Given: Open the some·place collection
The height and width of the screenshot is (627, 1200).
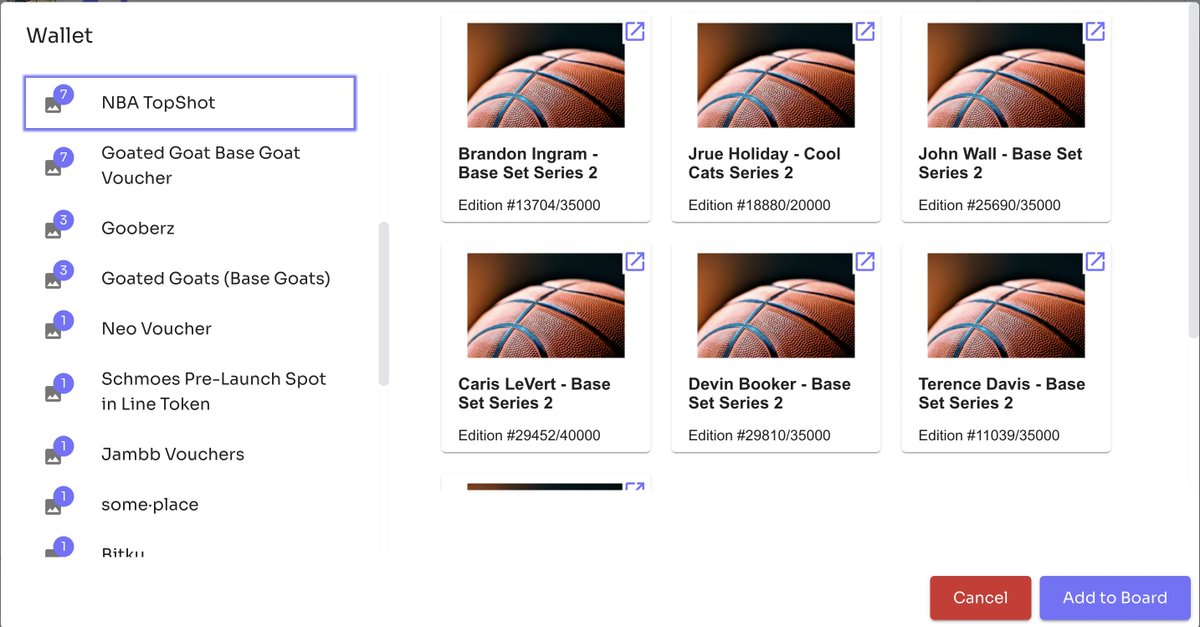Looking at the screenshot, I should click(x=190, y=504).
